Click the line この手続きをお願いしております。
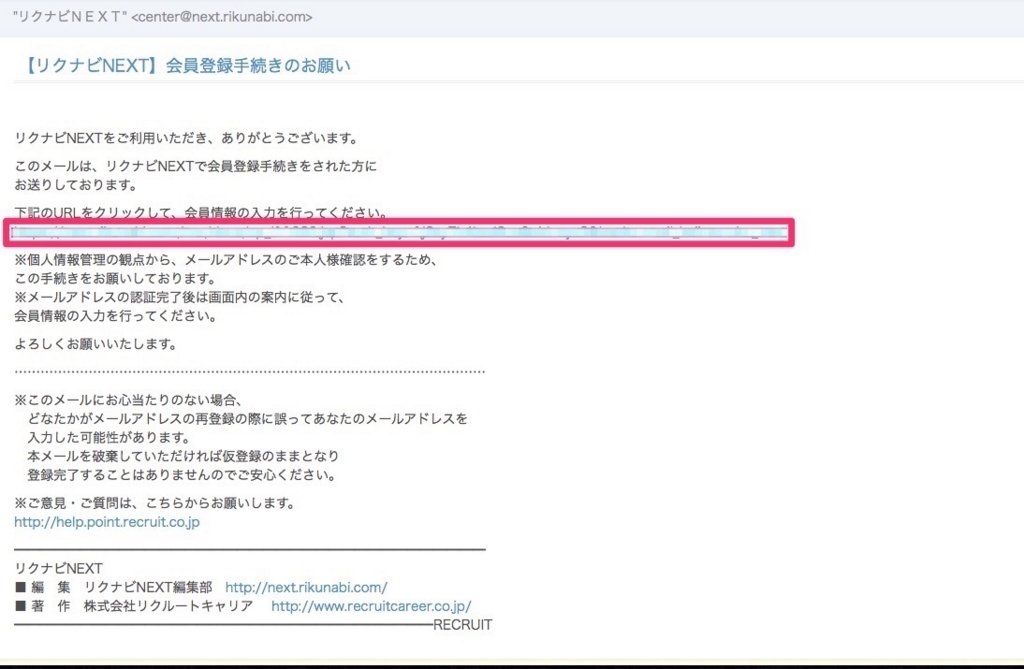Screen dimensions: 1024x669 coord(116,279)
